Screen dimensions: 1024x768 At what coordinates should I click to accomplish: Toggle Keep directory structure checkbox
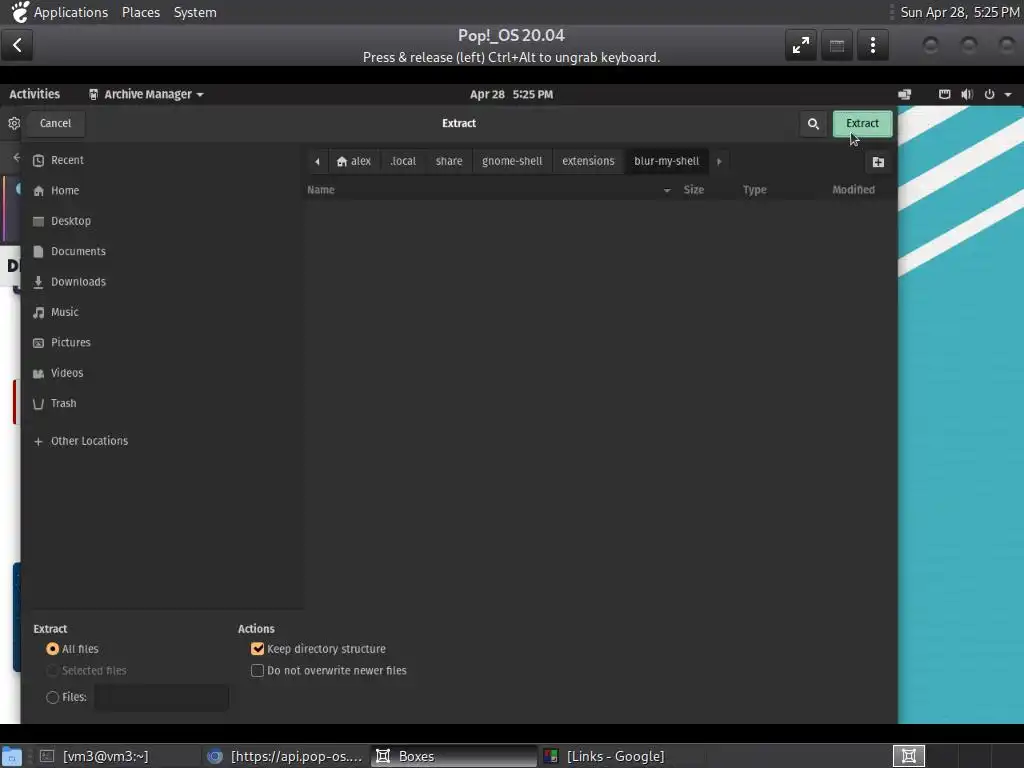pos(257,649)
